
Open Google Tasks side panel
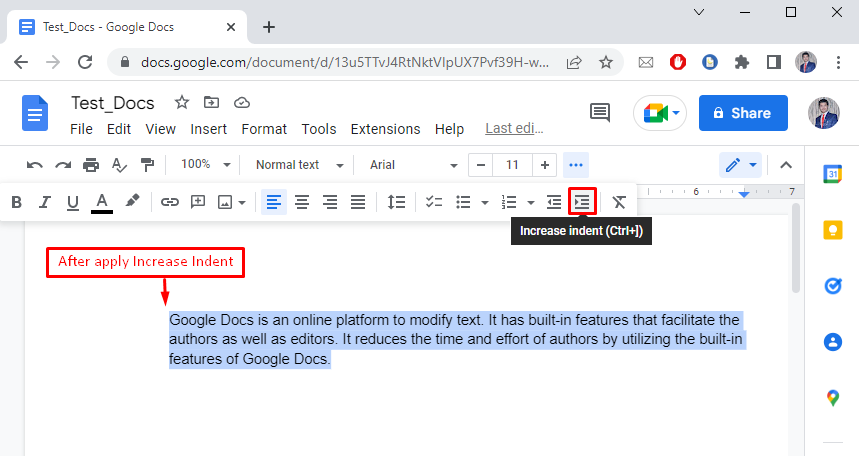(x=833, y=286)
